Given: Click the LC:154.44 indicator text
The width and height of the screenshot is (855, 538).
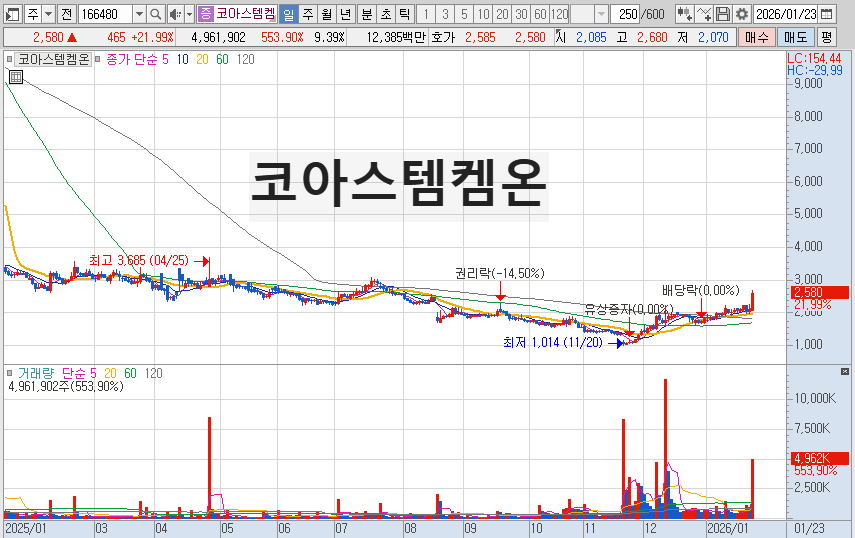Looking at the screenshot, I should click(x=814, y=58).
